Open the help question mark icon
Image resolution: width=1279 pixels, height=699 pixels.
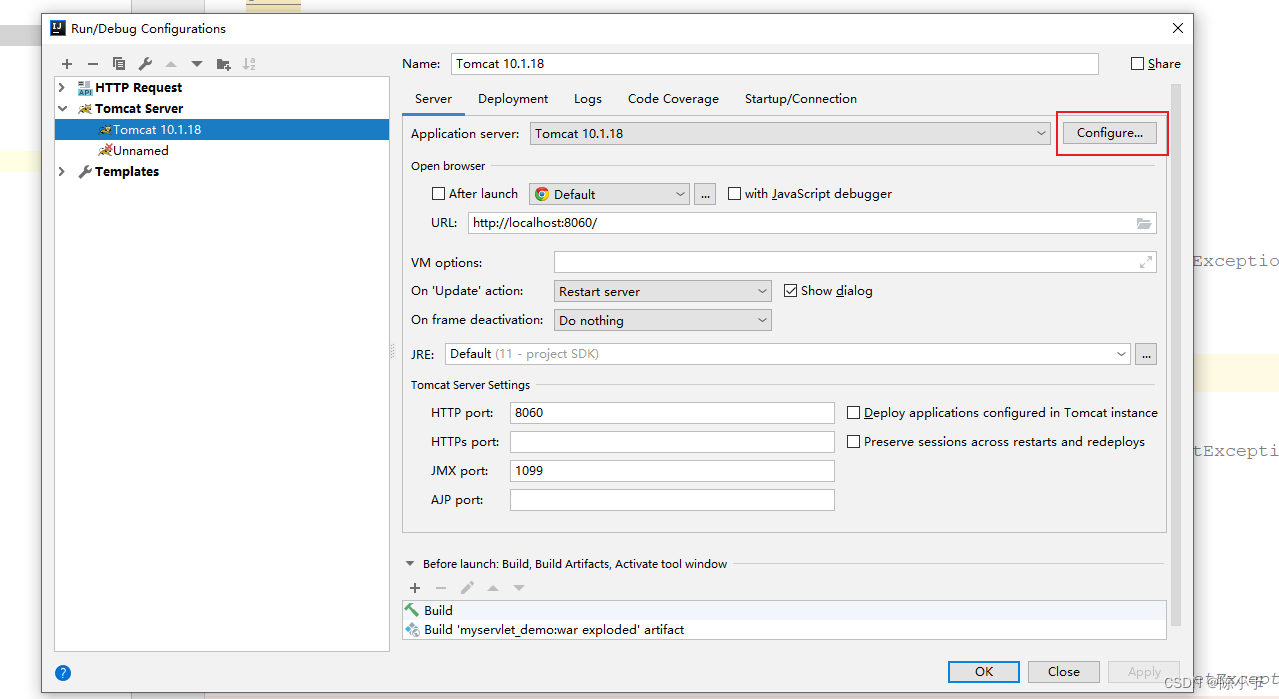pyautogui.click(x=62, y=673)
